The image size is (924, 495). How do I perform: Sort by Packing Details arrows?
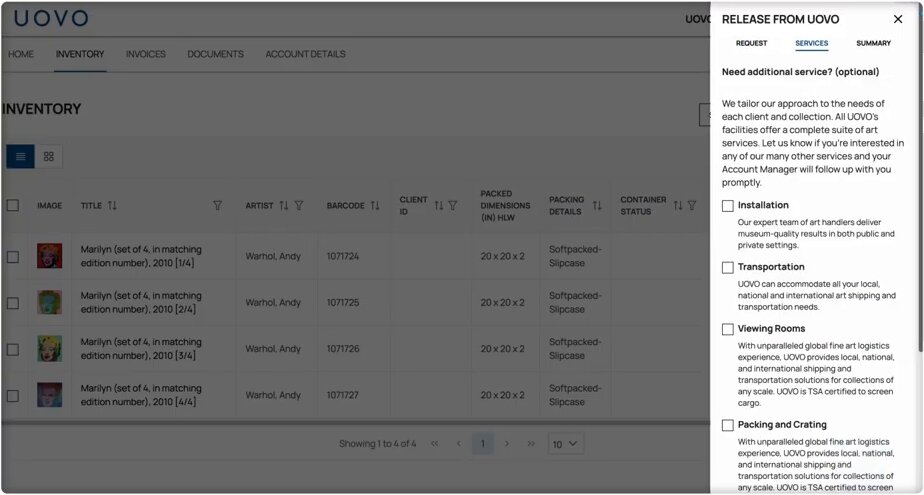tap(597, 205)
